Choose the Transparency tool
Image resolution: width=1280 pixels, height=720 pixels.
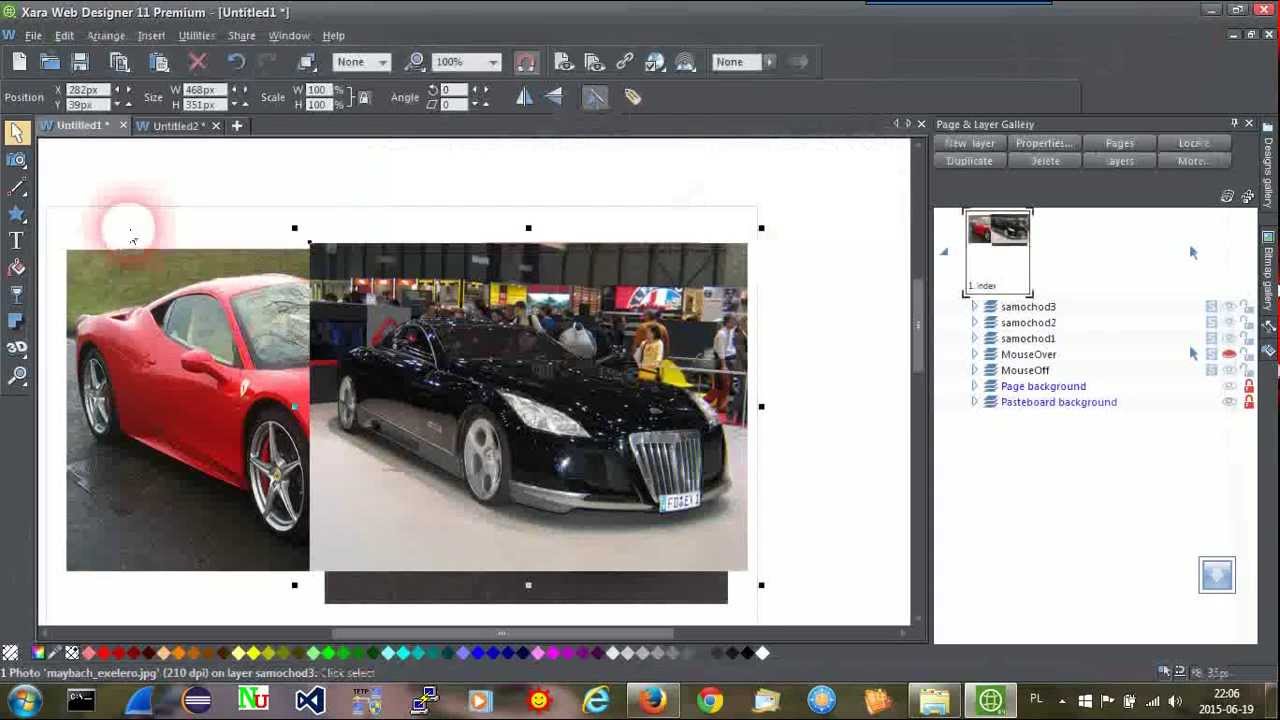[16, 295]
